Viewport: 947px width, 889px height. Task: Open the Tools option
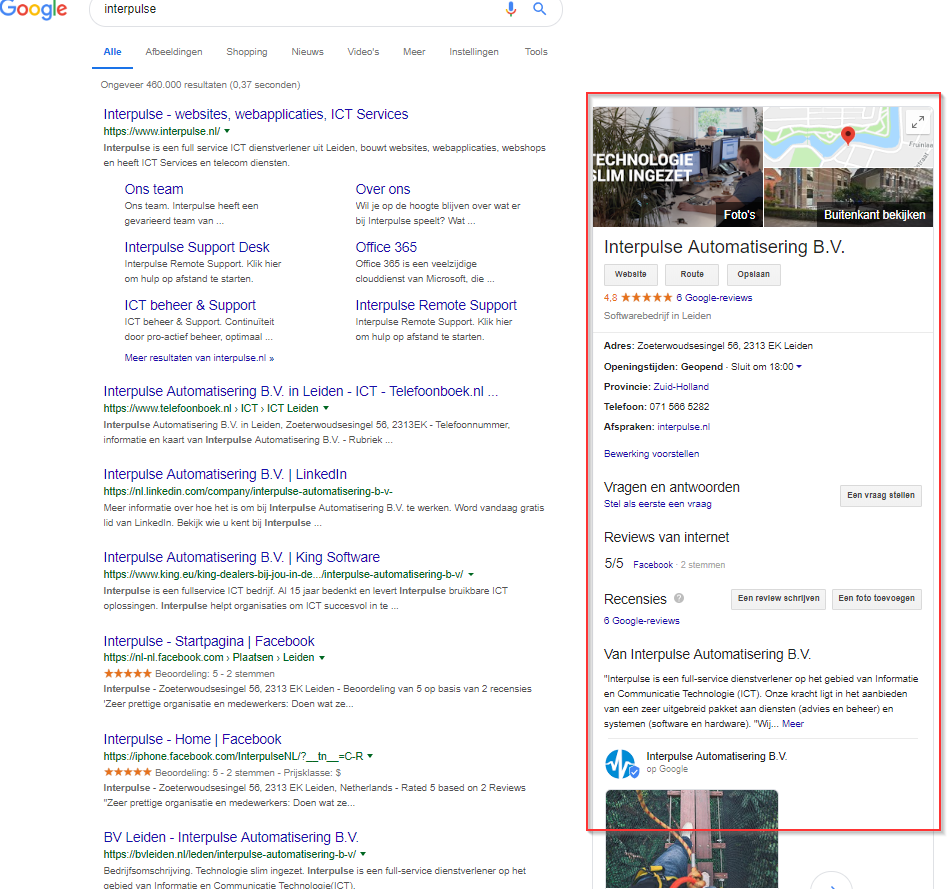536,52
